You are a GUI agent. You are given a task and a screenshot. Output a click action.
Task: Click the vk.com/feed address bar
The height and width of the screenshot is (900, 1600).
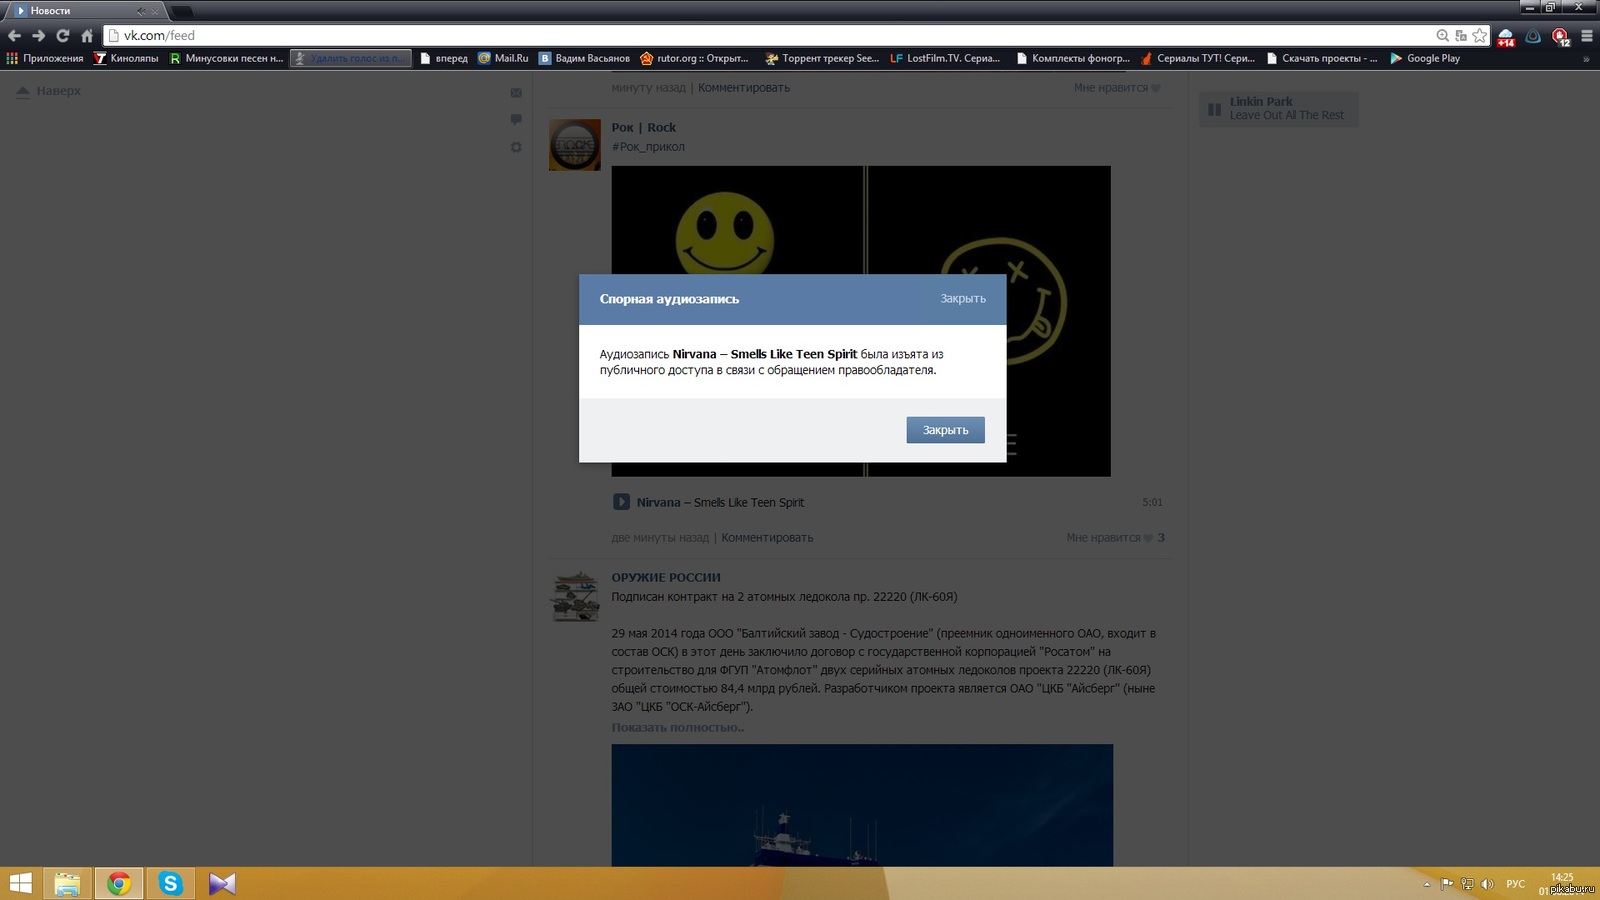pos(770,36)
